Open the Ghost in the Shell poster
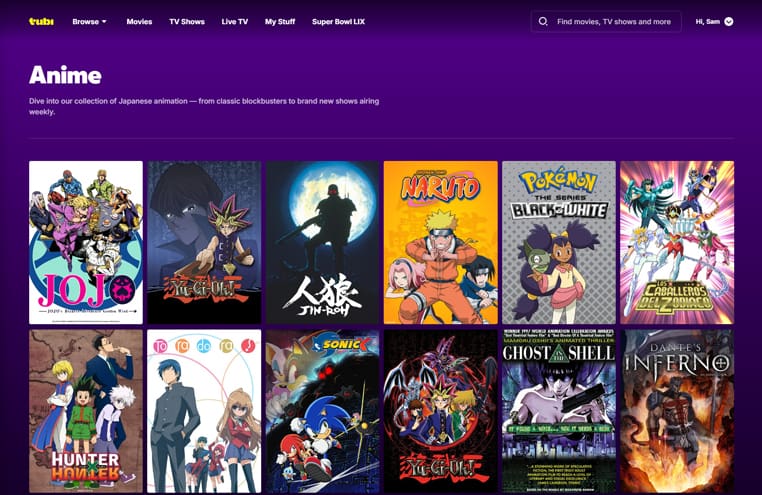The height and width of the screenshot is (495, 762). (x=559, y=411)
